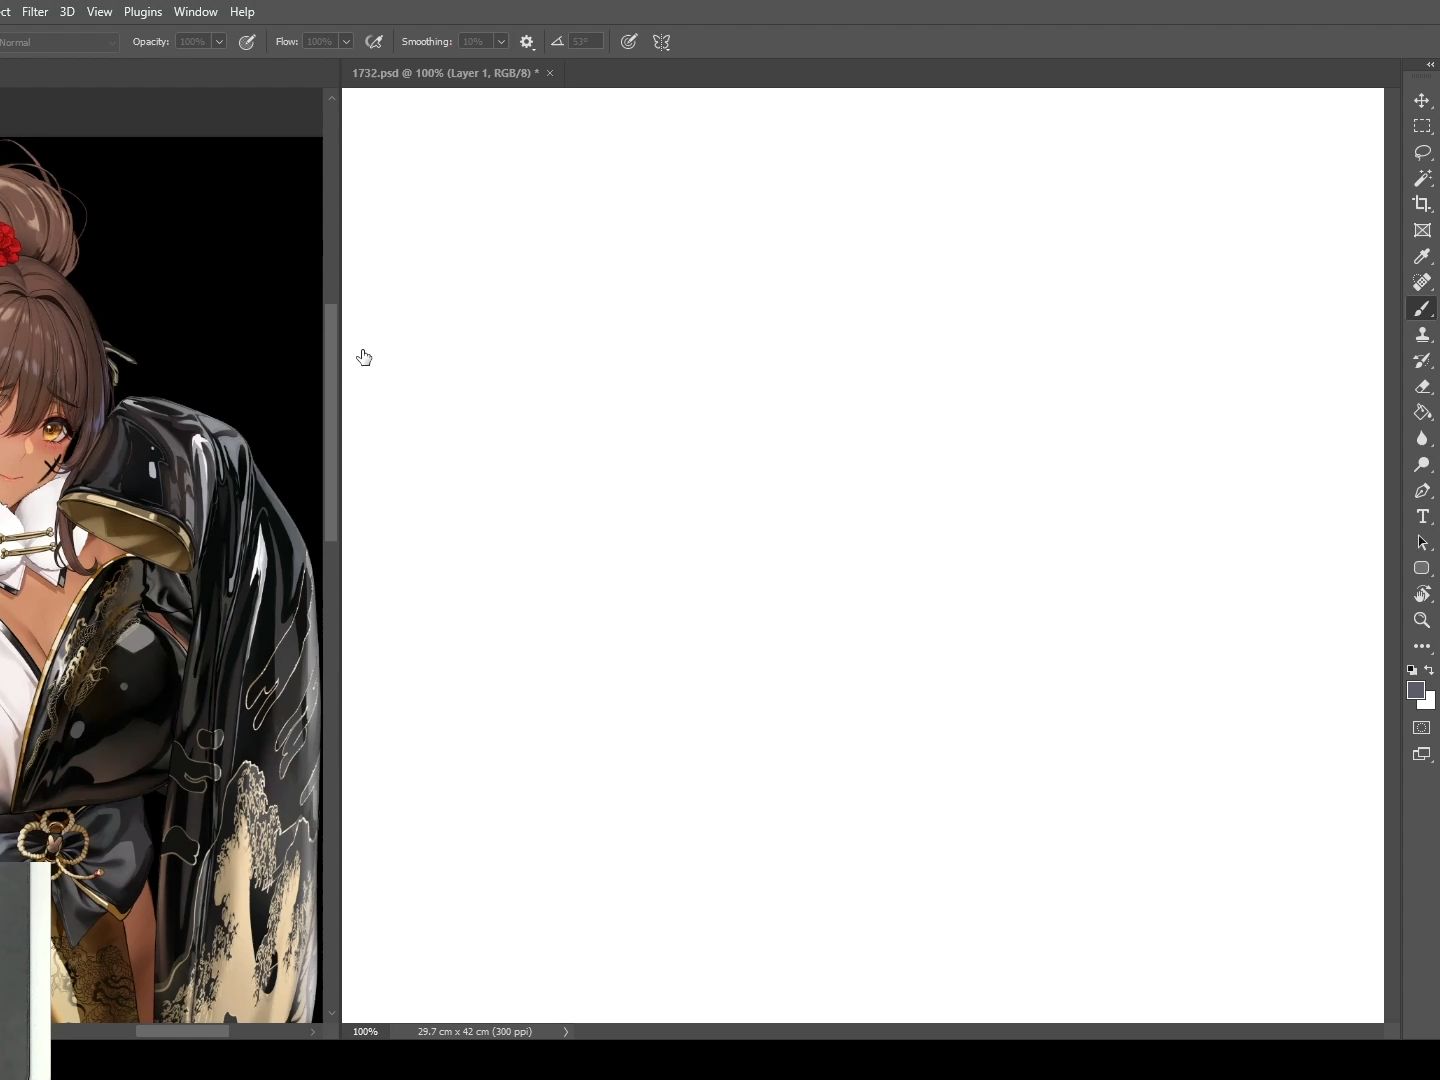Toggle Quick Mask mode

click(x=1421, y=728)
